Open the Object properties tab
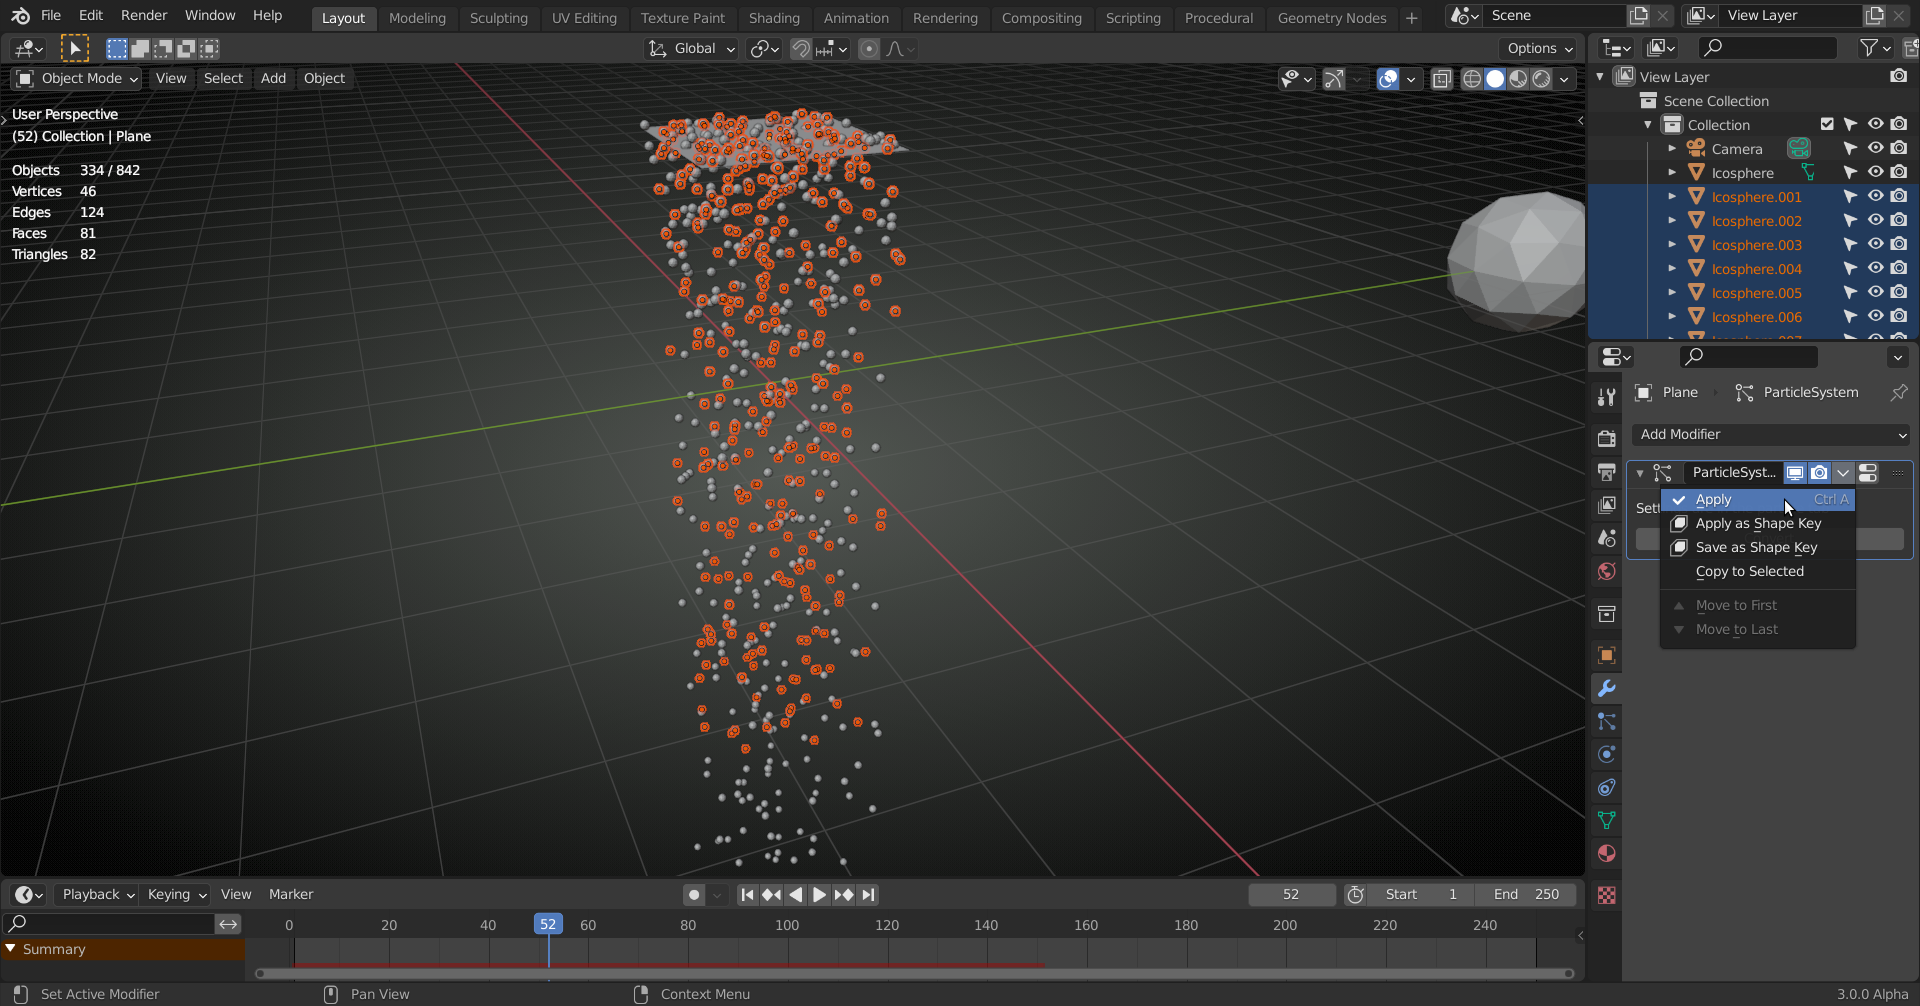The width and height of the screenshot is (1920, 1006). [x=1606, y=655]
